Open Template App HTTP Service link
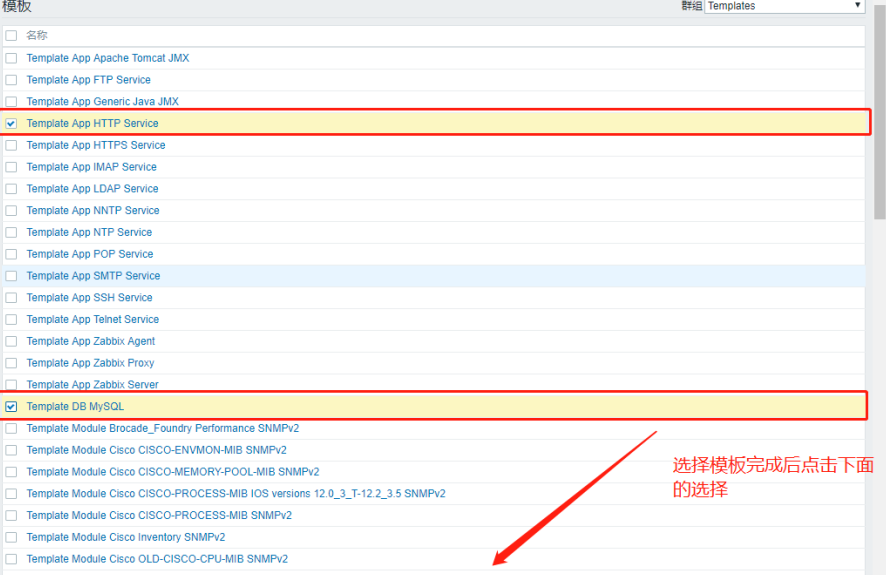 (x=93, y=123)
